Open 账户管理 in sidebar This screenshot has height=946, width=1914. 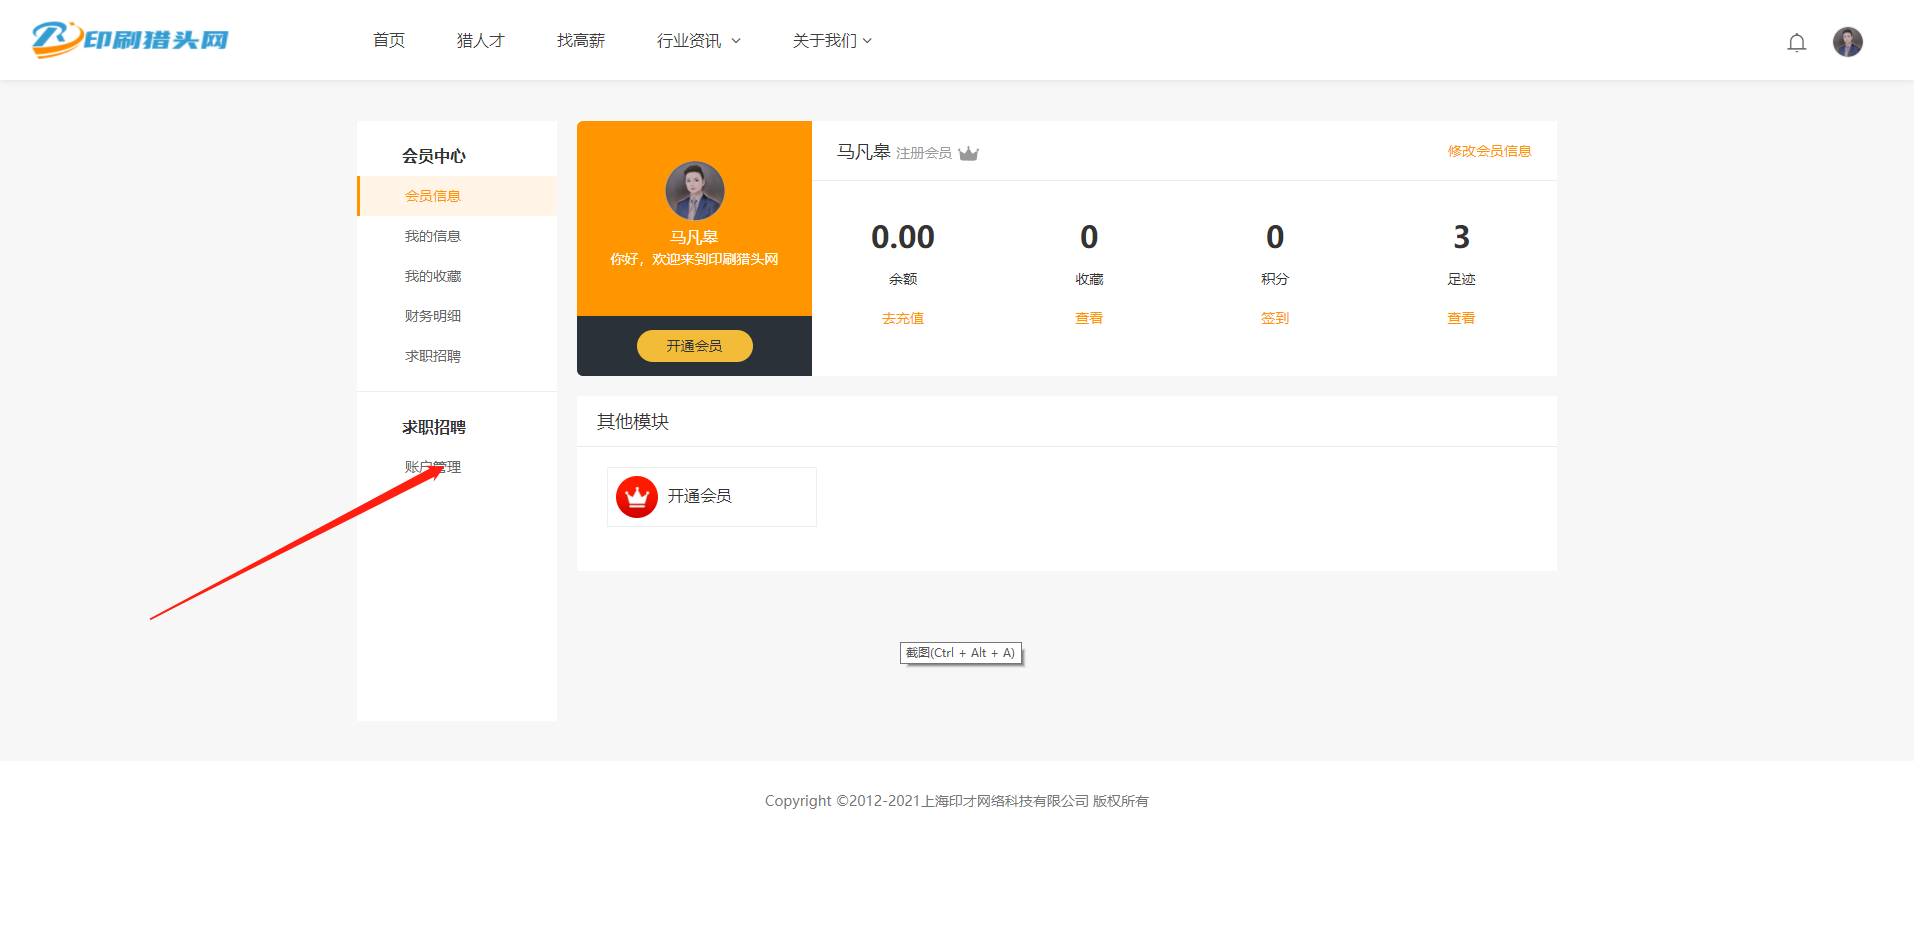point(433,467)
